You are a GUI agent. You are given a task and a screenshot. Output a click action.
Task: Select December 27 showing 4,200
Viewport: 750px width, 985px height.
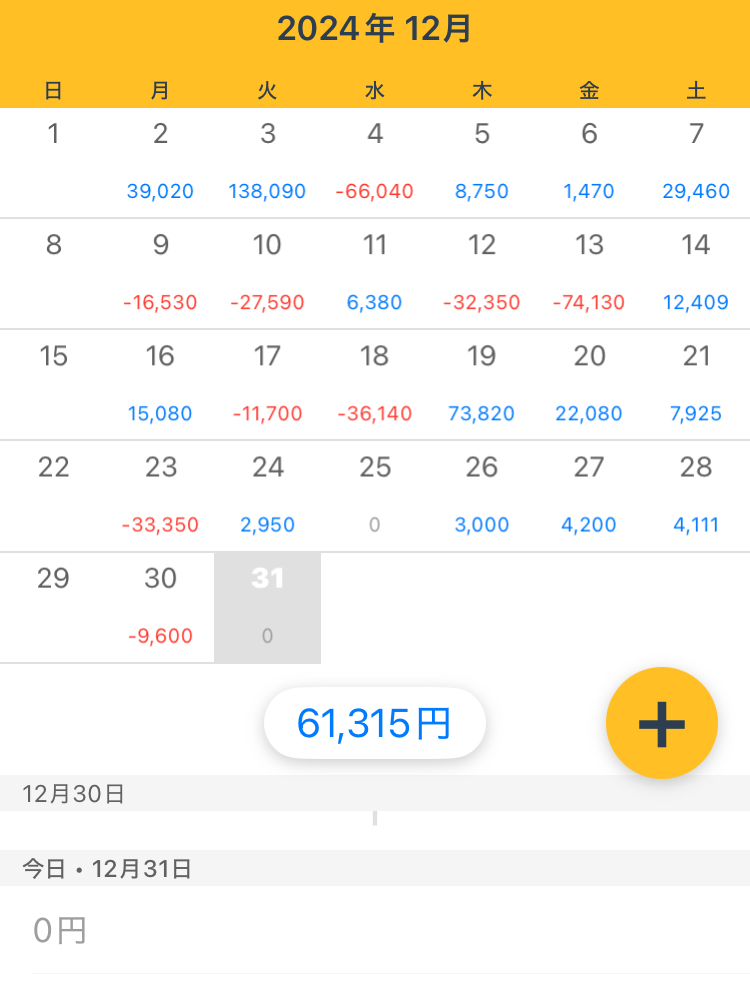point(589,496)
